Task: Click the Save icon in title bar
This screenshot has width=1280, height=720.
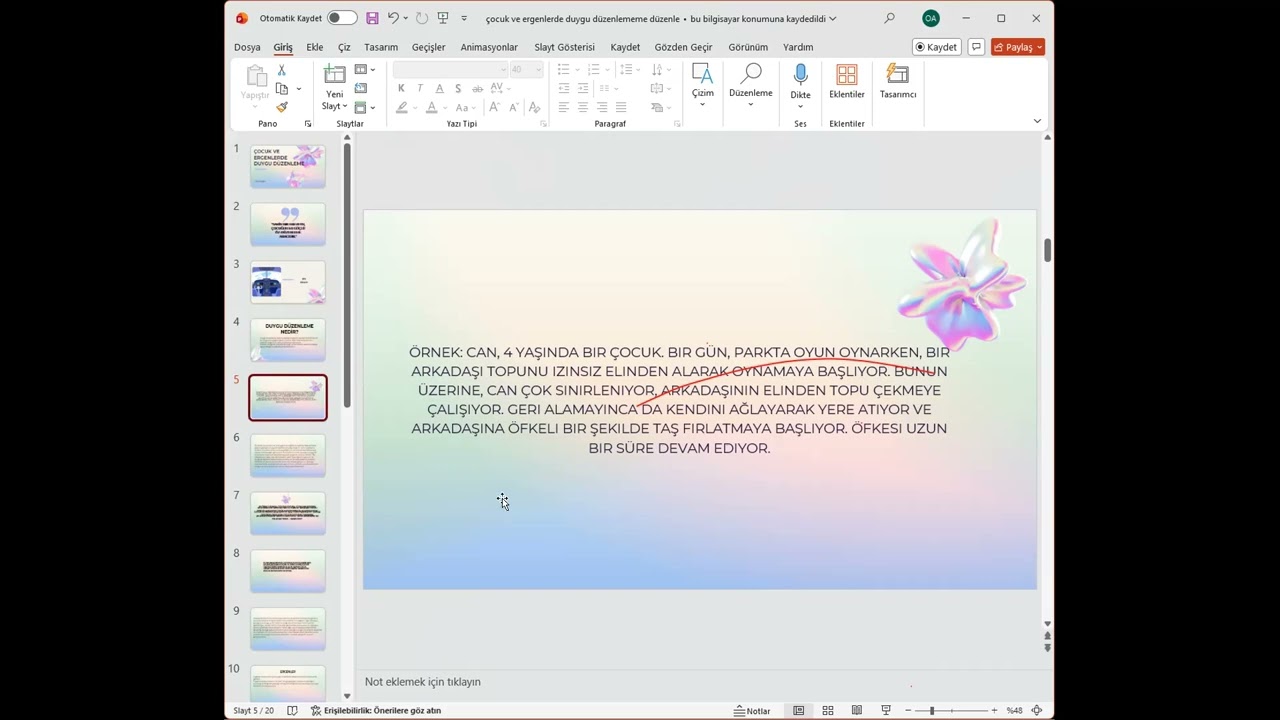Action: [372, 18]
